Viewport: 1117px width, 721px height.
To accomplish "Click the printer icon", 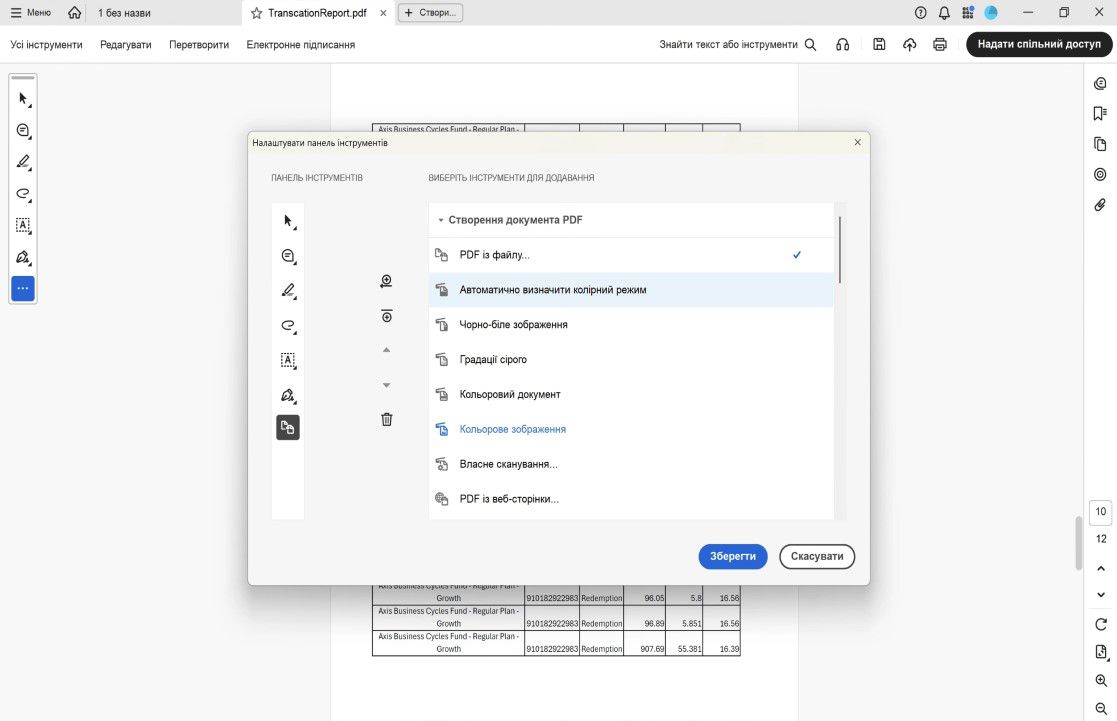I will pyautogui.click(x=940, y=44).
